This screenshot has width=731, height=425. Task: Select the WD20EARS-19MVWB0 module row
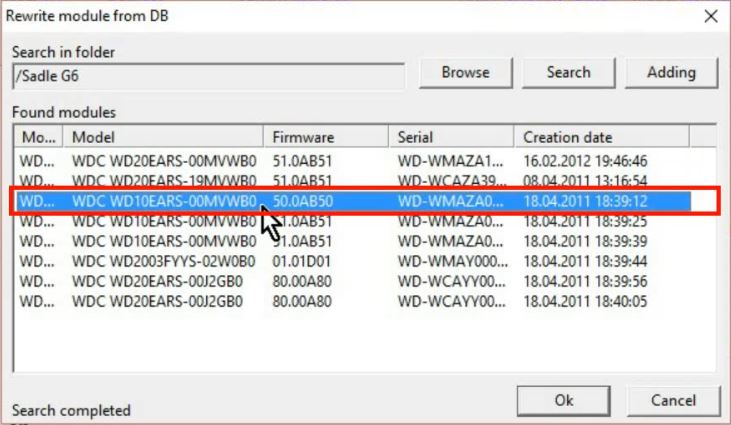point(164,180)
